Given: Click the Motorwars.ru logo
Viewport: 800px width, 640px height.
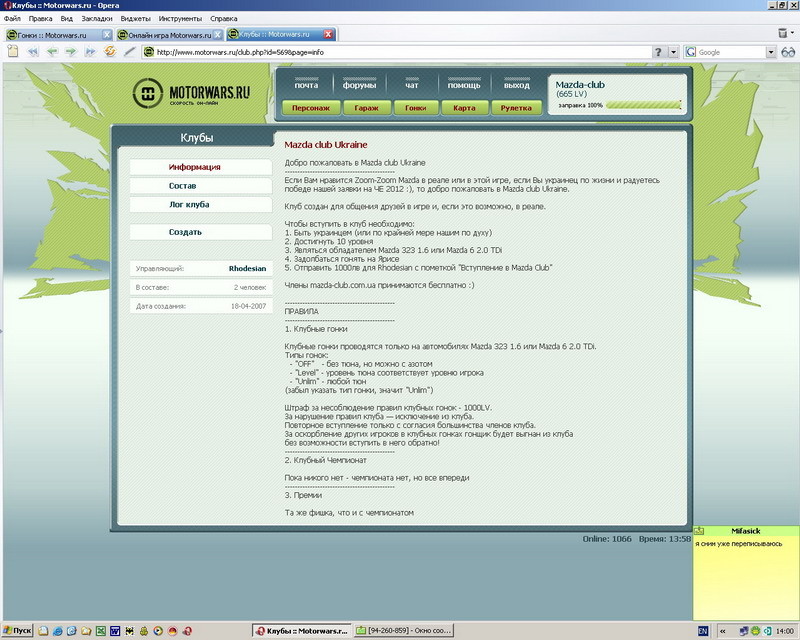Looking at the screenshot, I should 191,93.
